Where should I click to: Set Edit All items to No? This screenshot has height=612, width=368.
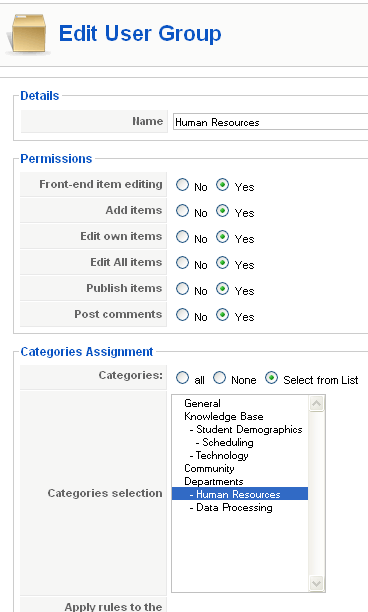[182, 263]
